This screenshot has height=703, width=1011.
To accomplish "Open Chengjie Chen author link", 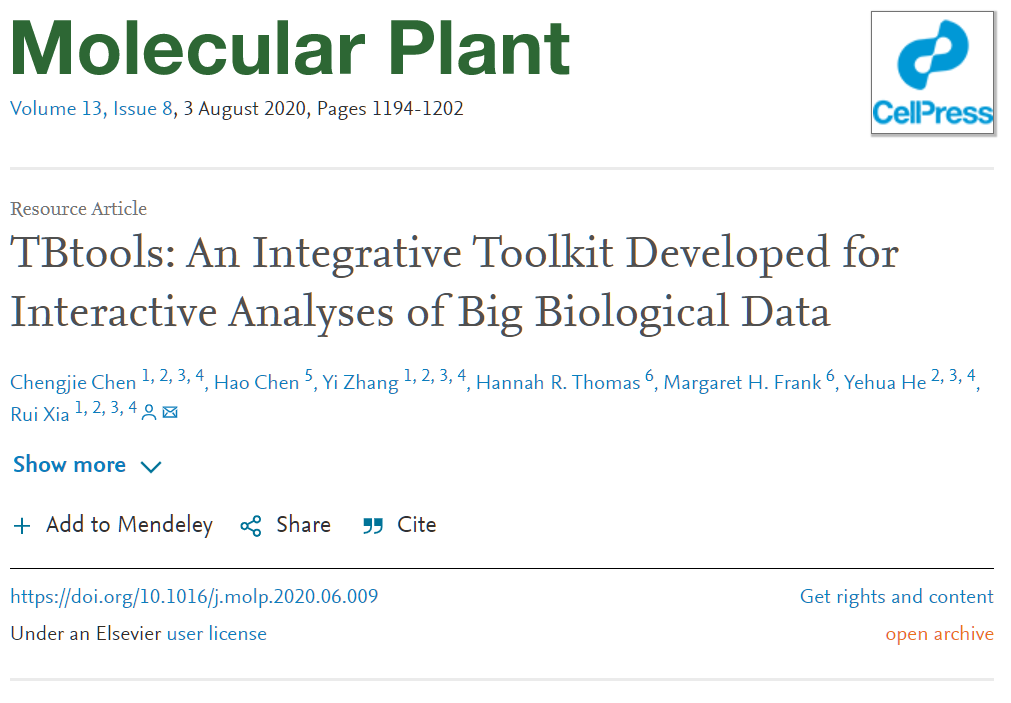I will click(x=74, y=382).
